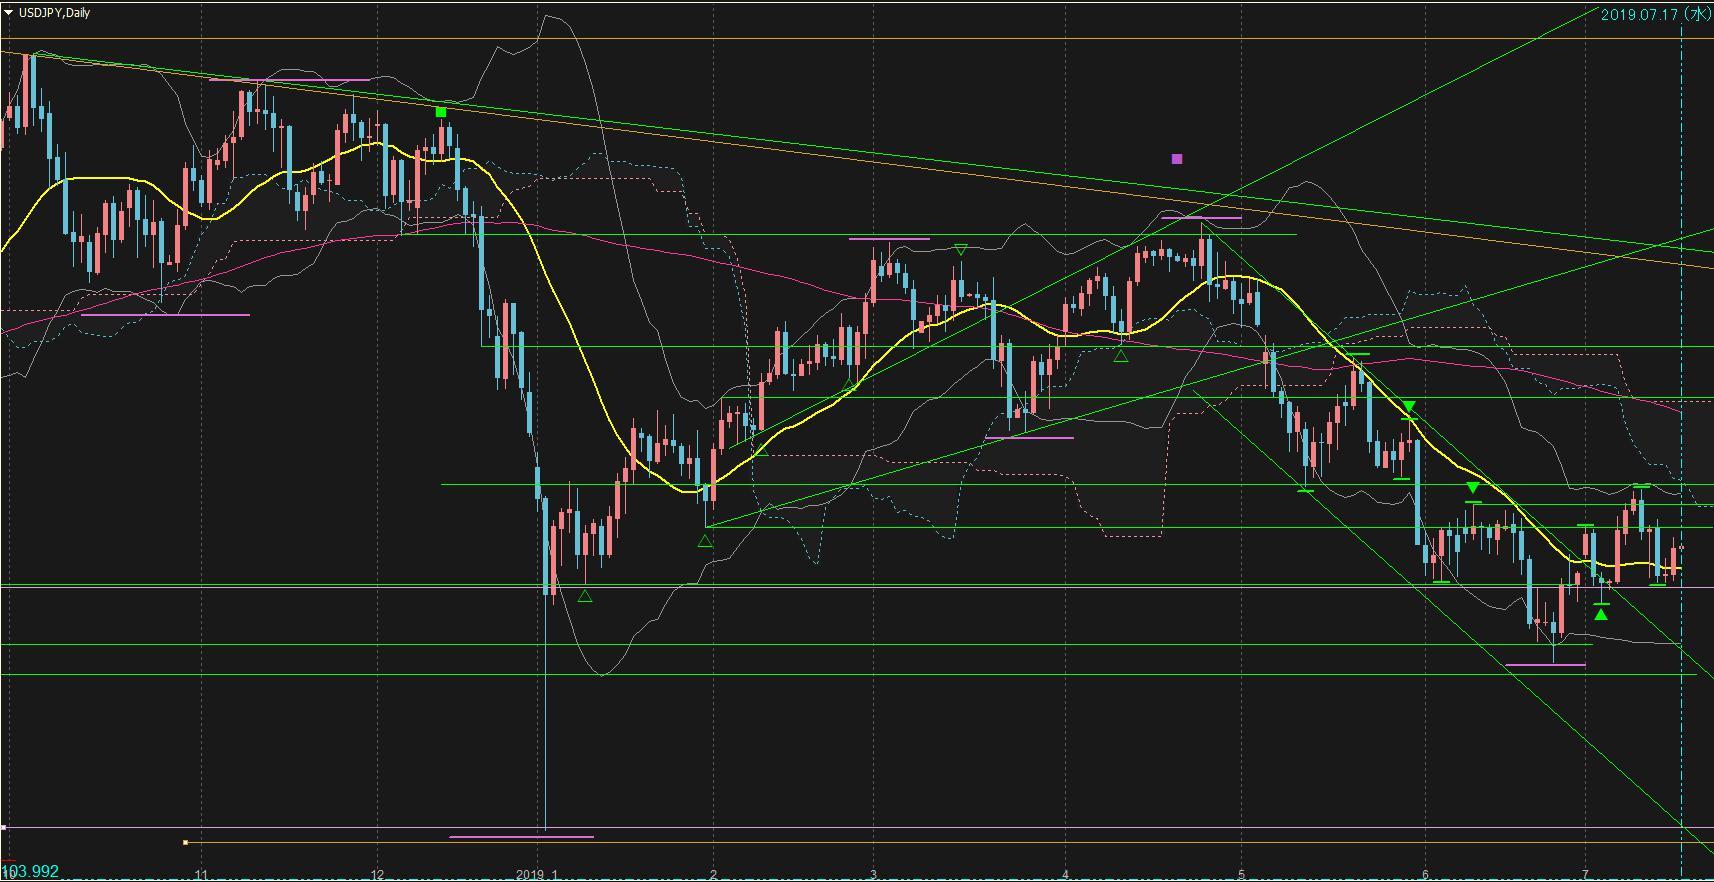Click the month 12 time axis label
This screenshot has height=882, width=1714.
(377, 875)
